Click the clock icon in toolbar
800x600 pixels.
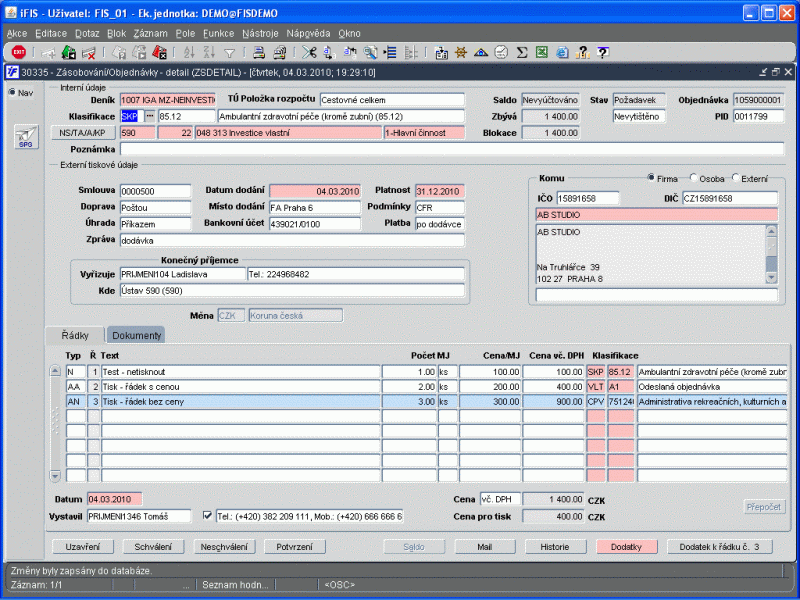pos(501,52)
